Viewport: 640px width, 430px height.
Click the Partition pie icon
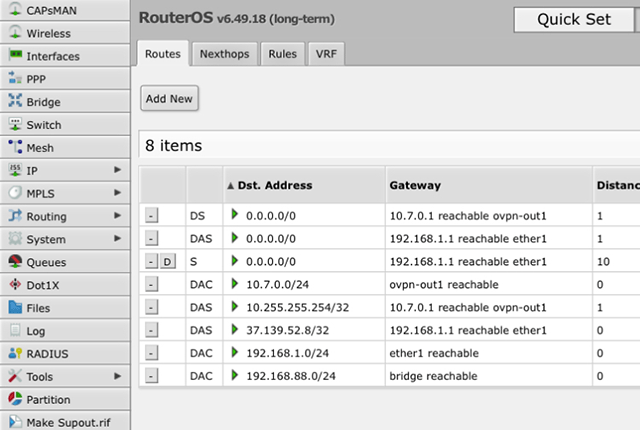pos(15,399)
